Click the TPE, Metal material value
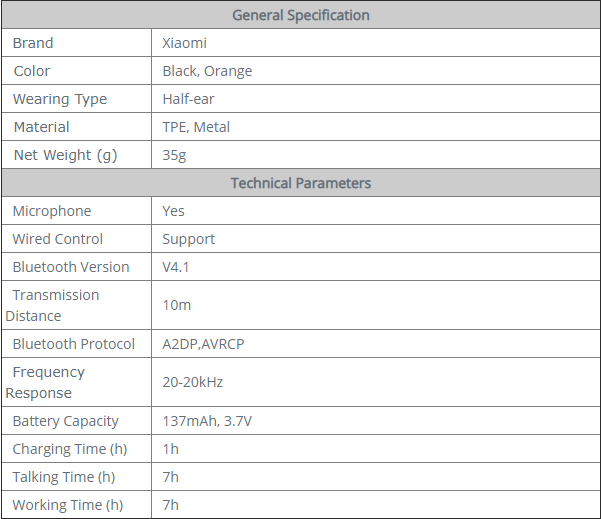 196,127
